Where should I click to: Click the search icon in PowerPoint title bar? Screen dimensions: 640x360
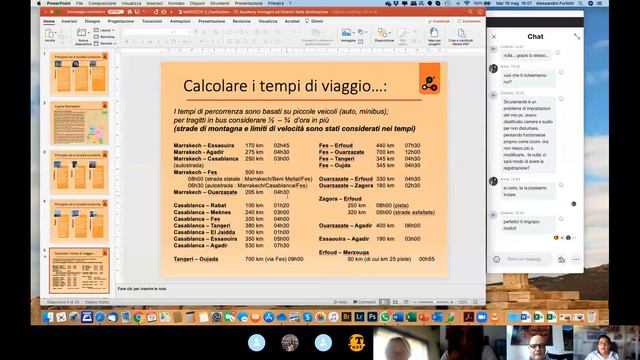[x=471, y=12]
